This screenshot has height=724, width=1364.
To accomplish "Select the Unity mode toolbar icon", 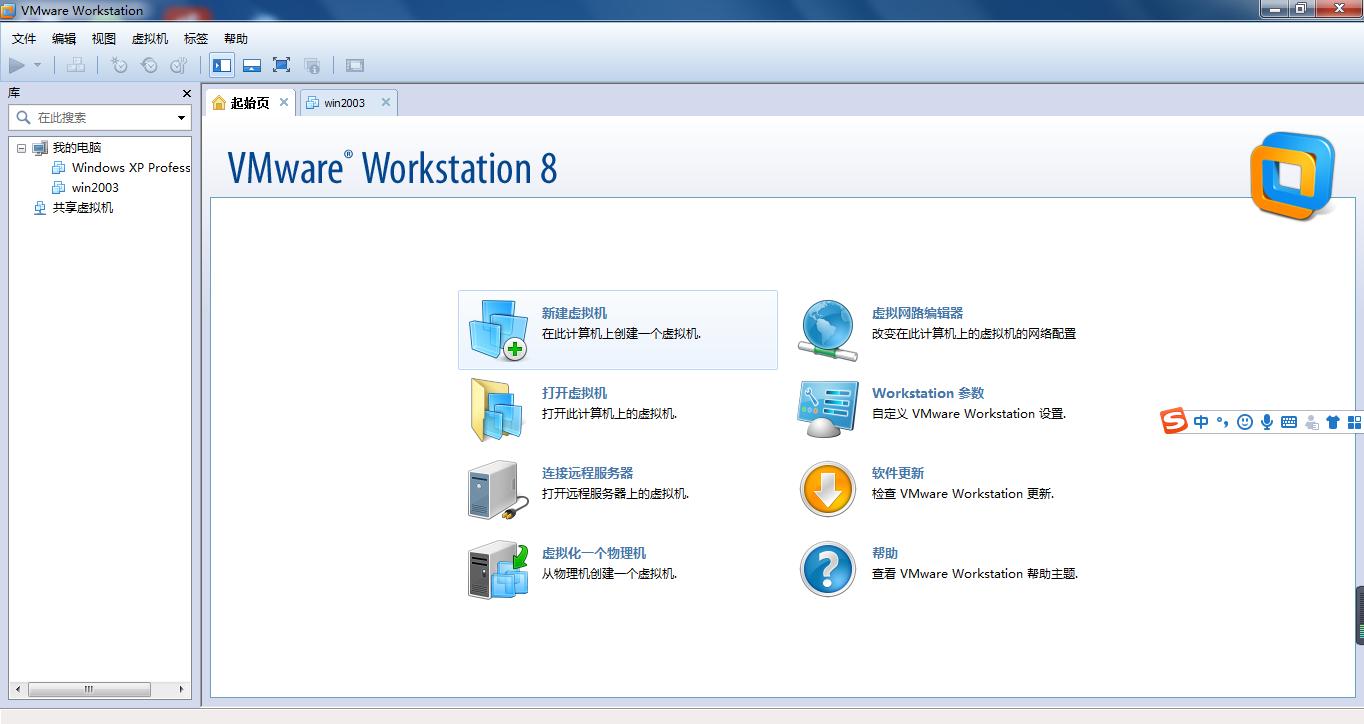I will 312,65.
